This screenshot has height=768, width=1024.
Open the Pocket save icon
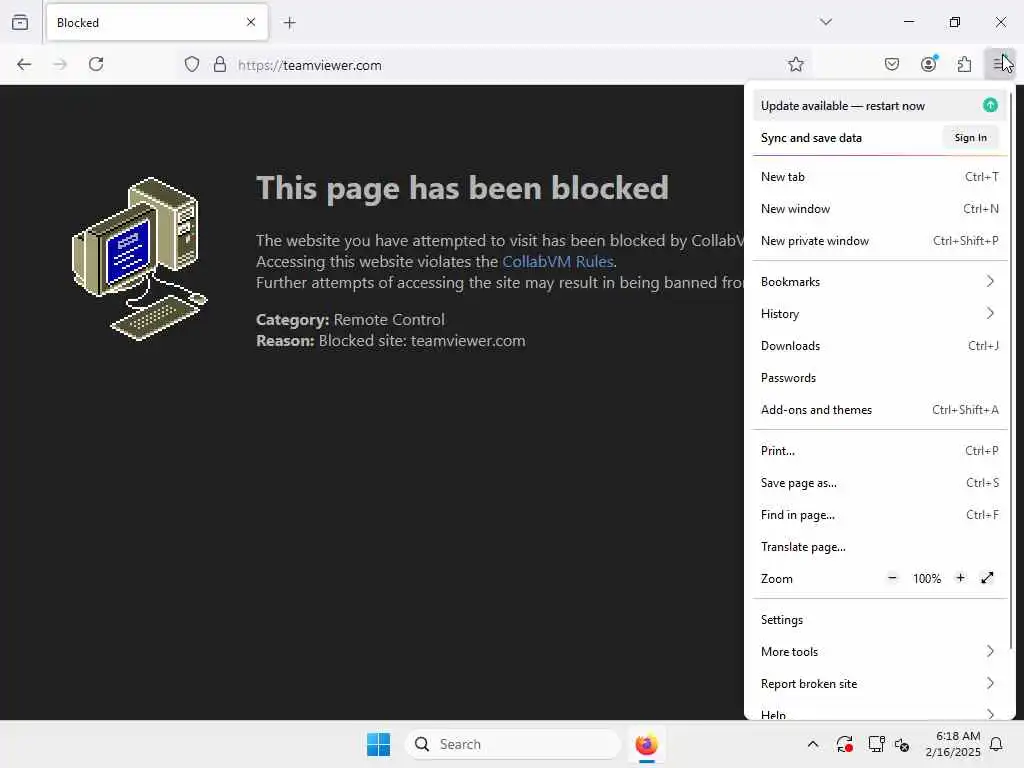pyautogui.click(x=891, y=64)
